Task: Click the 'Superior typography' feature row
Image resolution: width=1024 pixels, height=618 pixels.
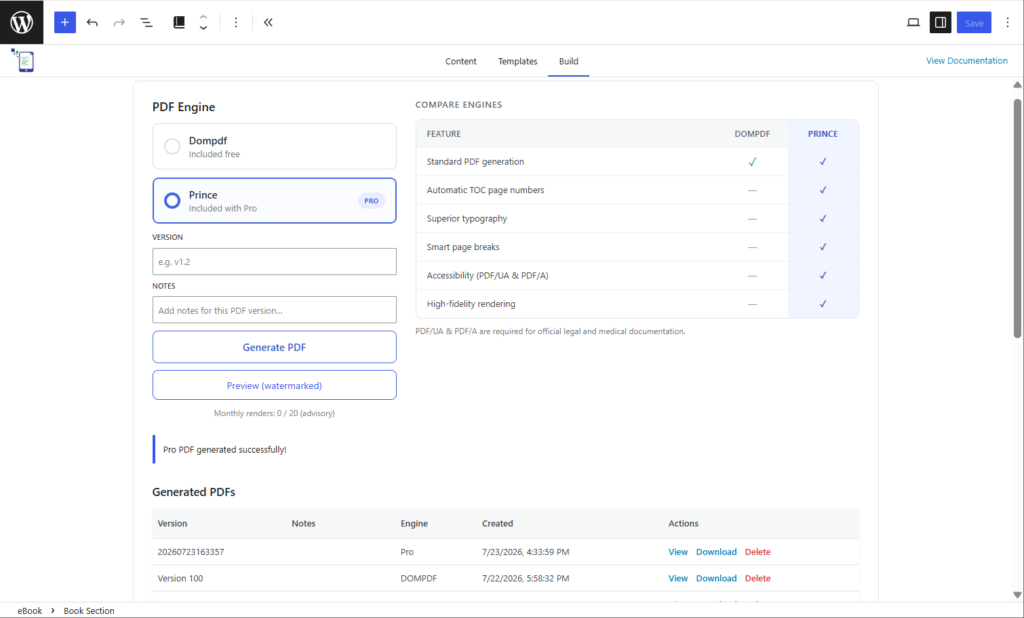Action: click(637, 218)
